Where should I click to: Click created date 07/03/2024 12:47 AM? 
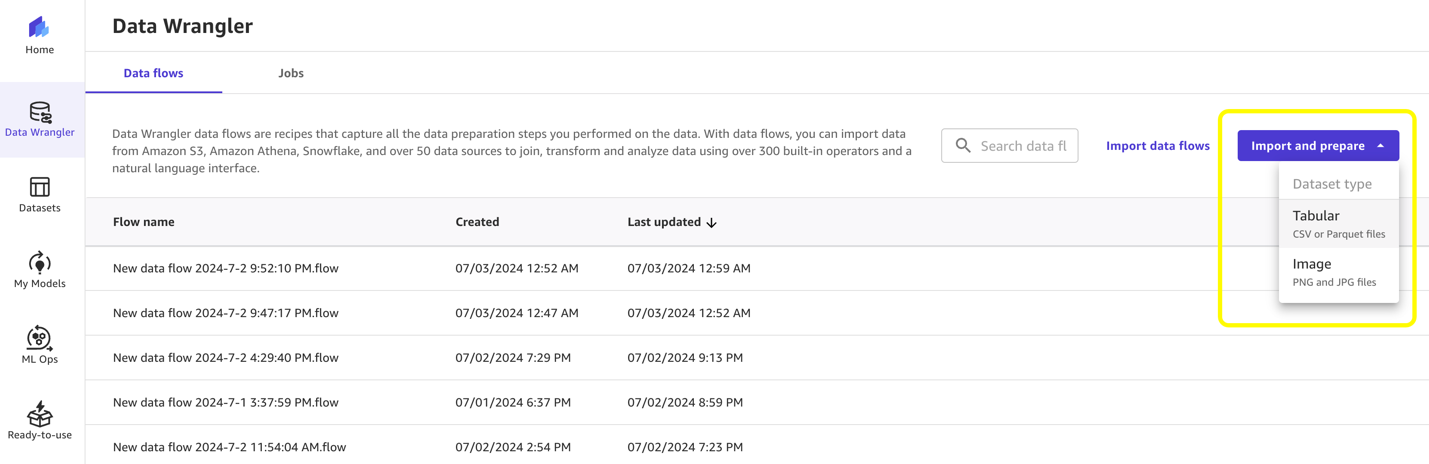pos(517,313)
